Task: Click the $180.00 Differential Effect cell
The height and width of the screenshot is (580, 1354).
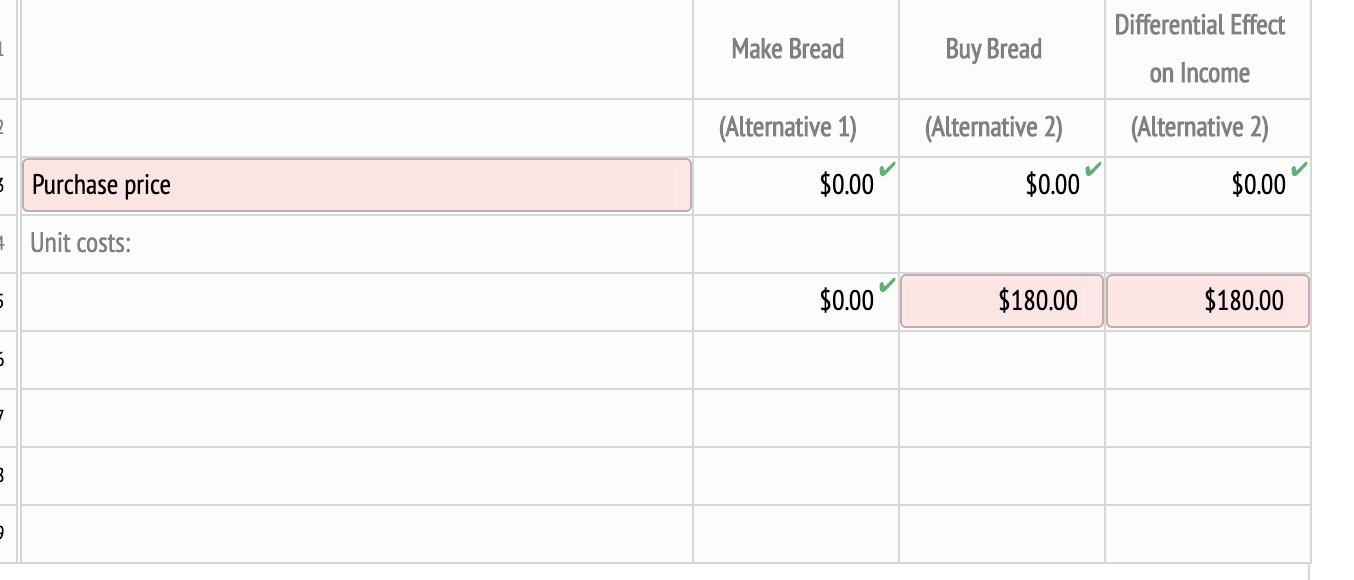Action: coord(1207,301)
